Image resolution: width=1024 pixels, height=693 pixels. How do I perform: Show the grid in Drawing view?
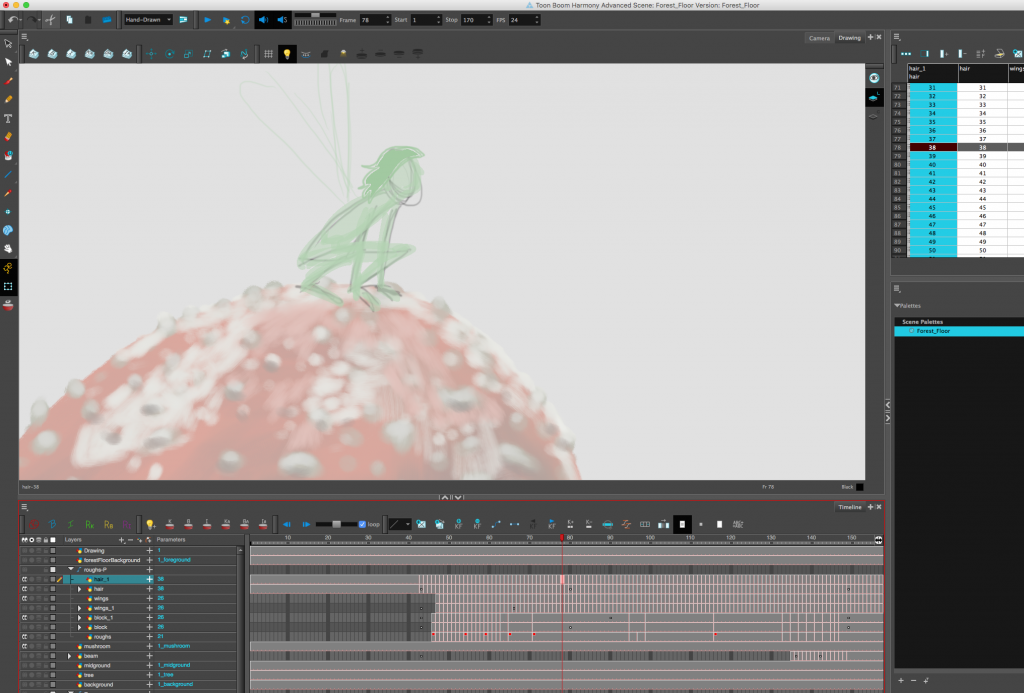pos(267,53)
